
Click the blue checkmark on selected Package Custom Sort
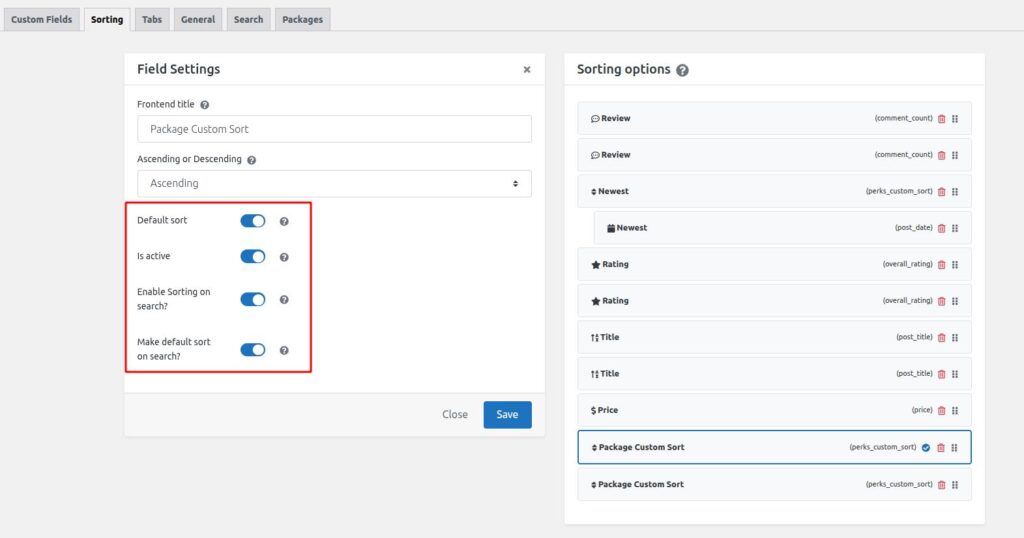pos(926,448)
